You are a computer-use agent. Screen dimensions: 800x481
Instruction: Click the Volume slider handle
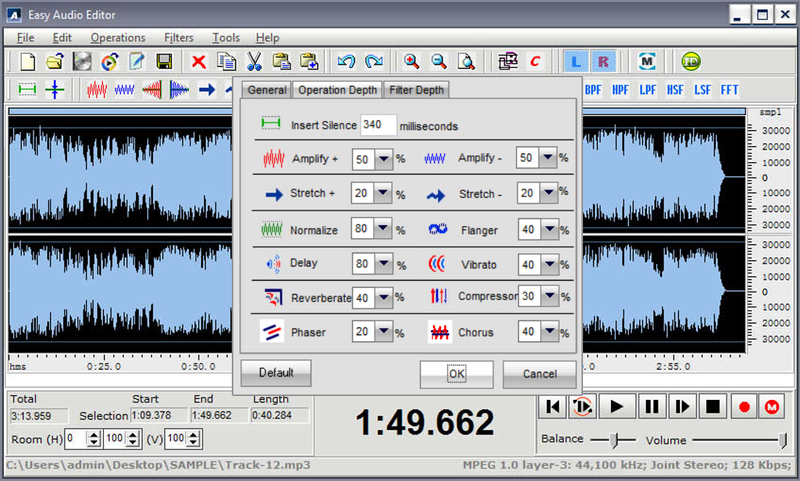coord(783,440)
